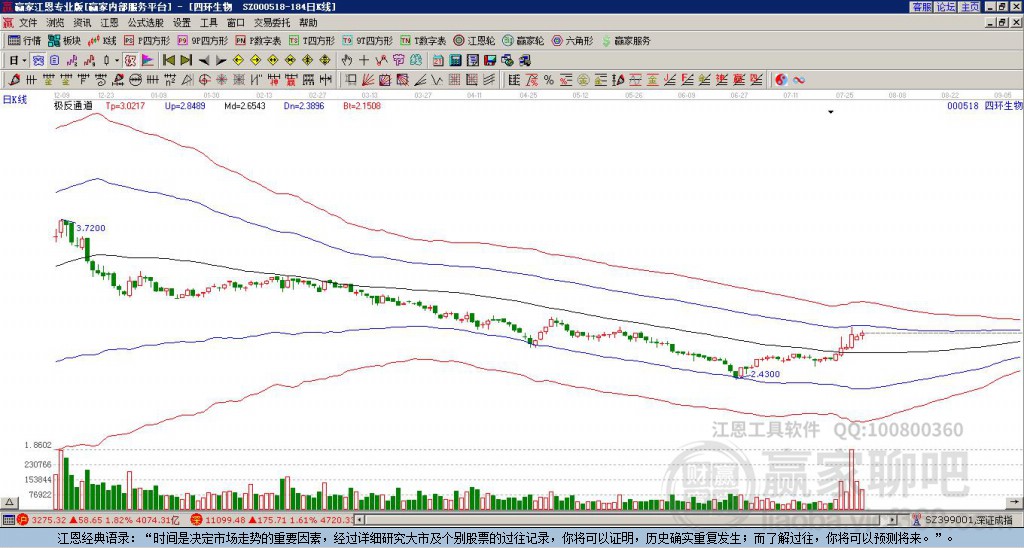This screenshot has width=1024, height=548.
Task: Switch to the K线 chart view
Action: tap(102, 40)
